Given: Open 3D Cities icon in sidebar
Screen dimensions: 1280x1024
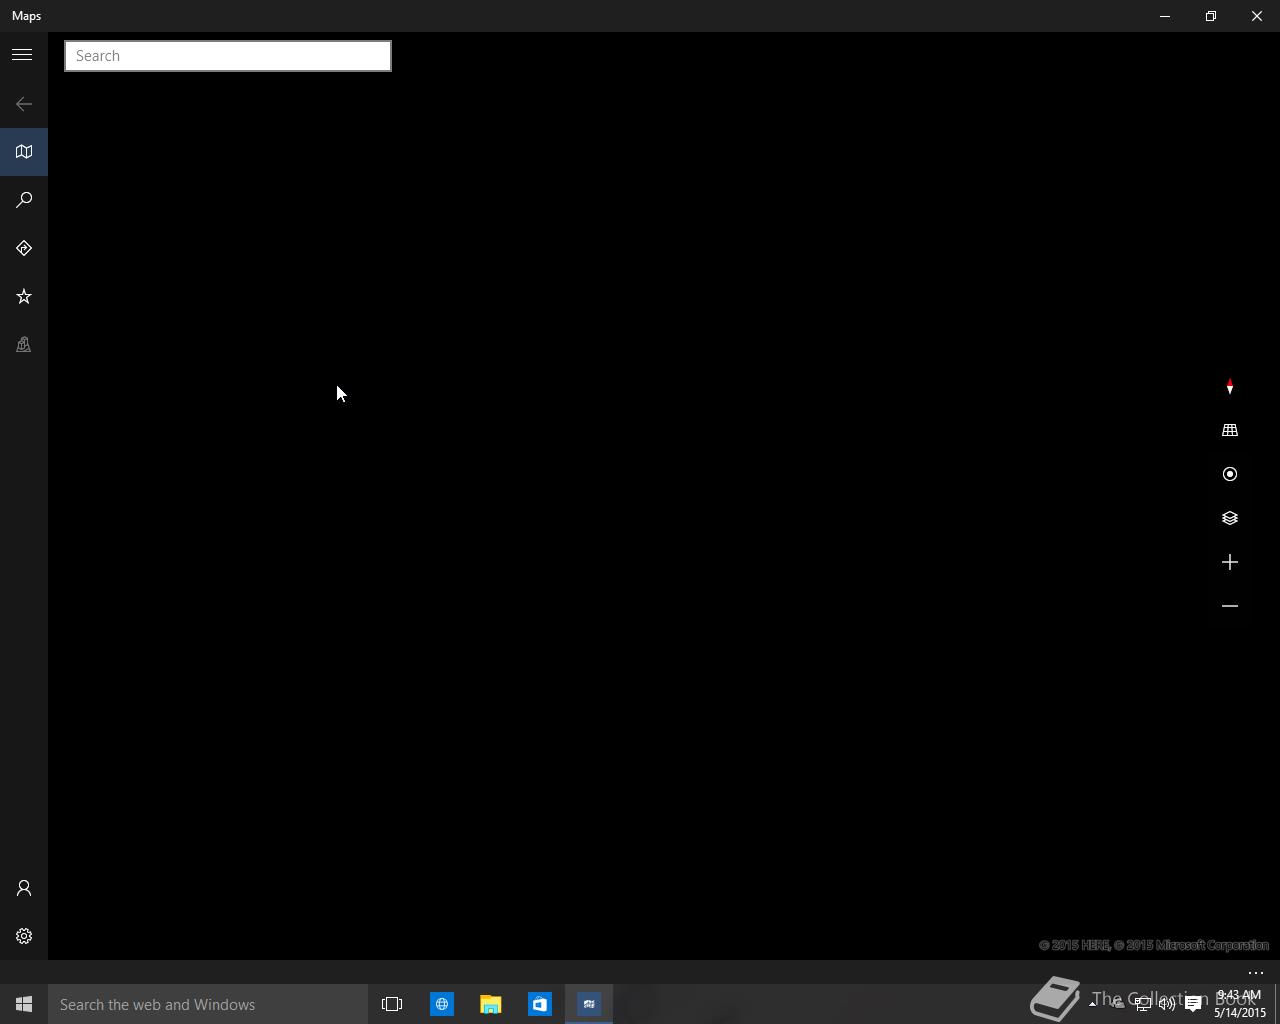Looking at the screenshot, I should pos(24,344).
